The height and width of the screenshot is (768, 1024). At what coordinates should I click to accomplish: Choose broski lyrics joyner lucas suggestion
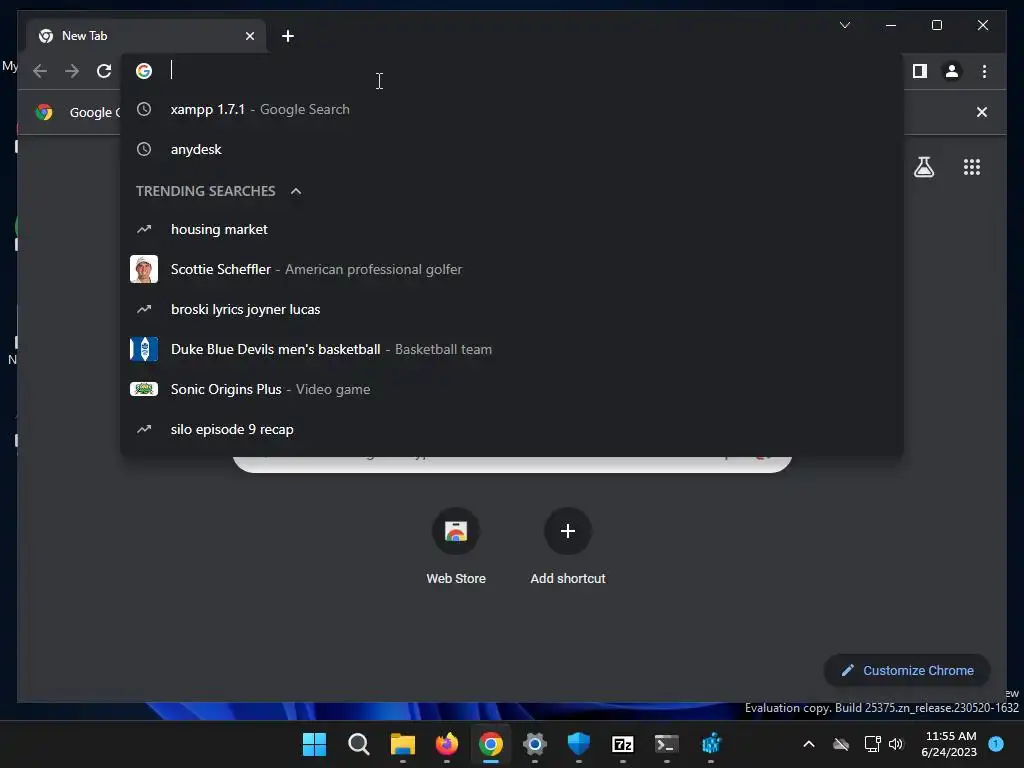point(512,309)
